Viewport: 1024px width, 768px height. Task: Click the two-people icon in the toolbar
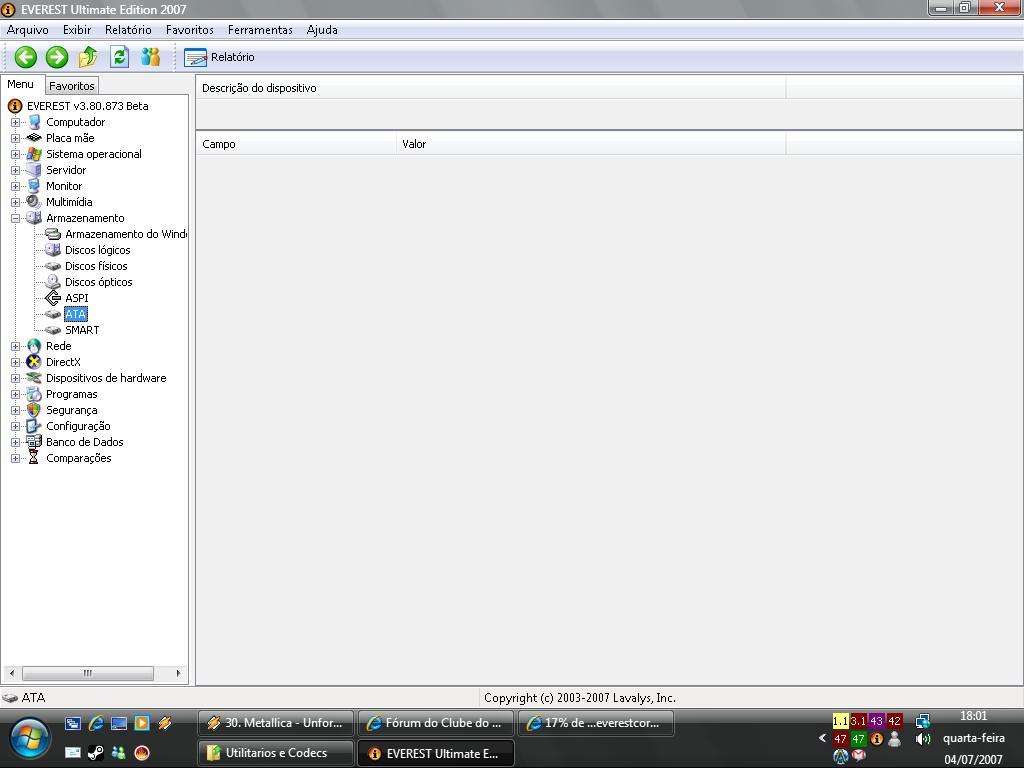(x=150, y=57)
